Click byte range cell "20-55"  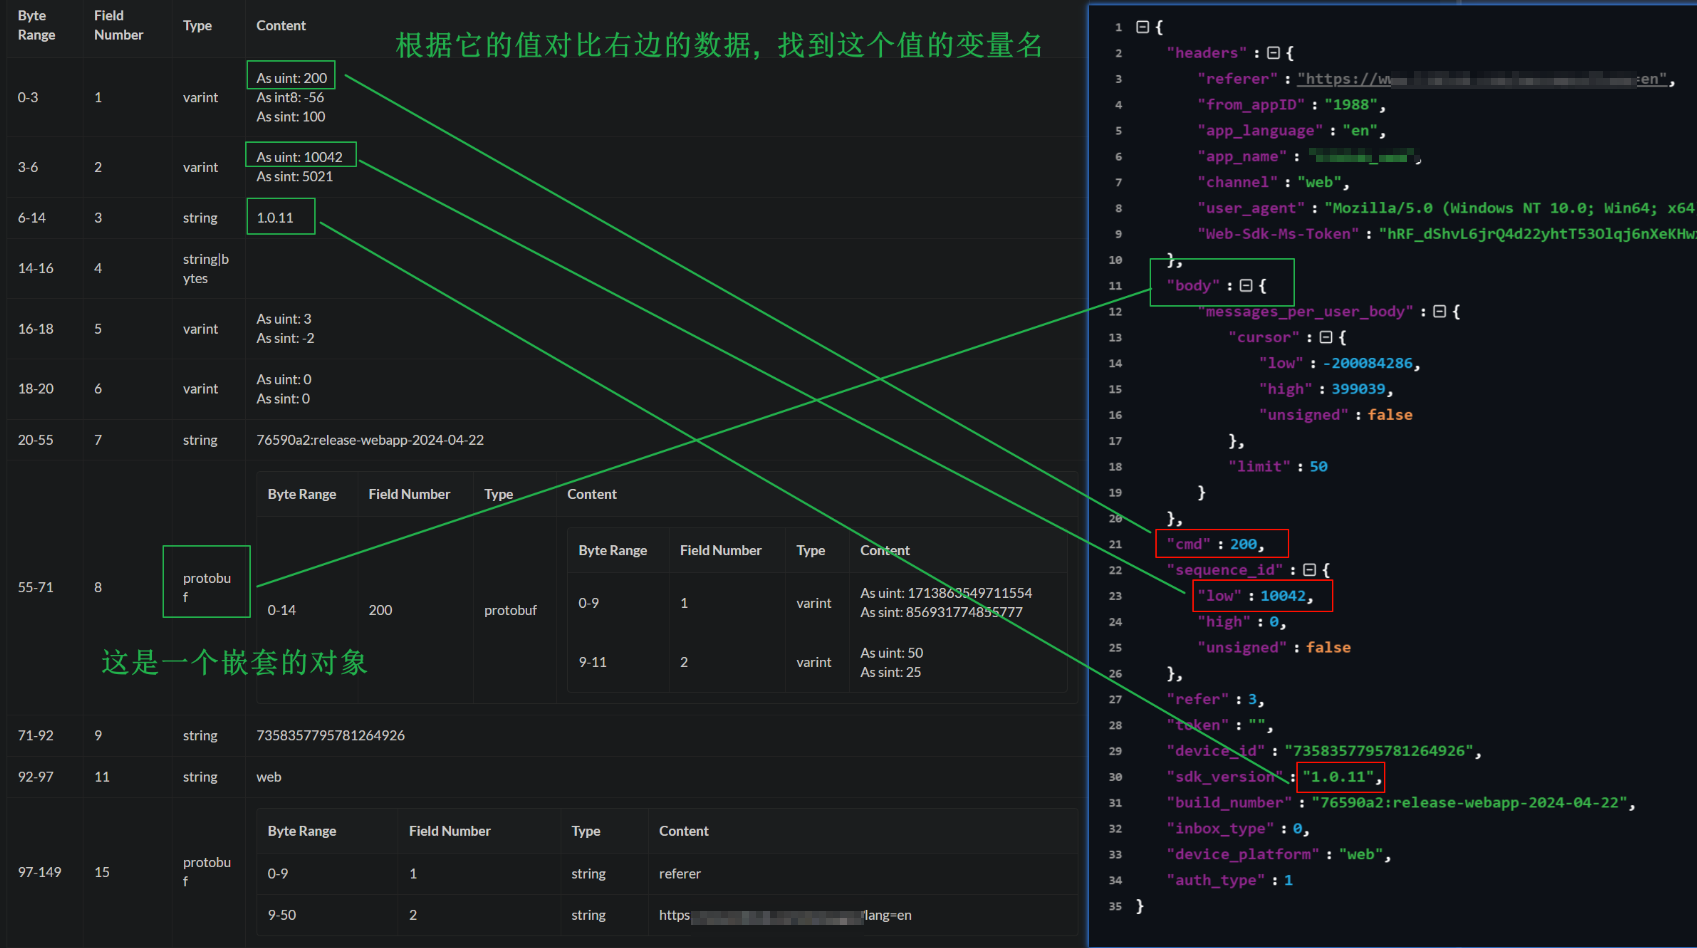pyautogui.click(x=36, y=440)
